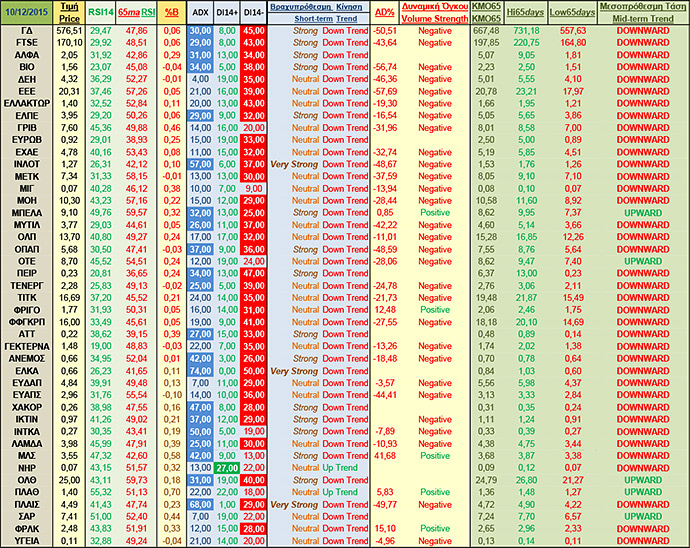Select the FTSE row label

coord(28,44)
